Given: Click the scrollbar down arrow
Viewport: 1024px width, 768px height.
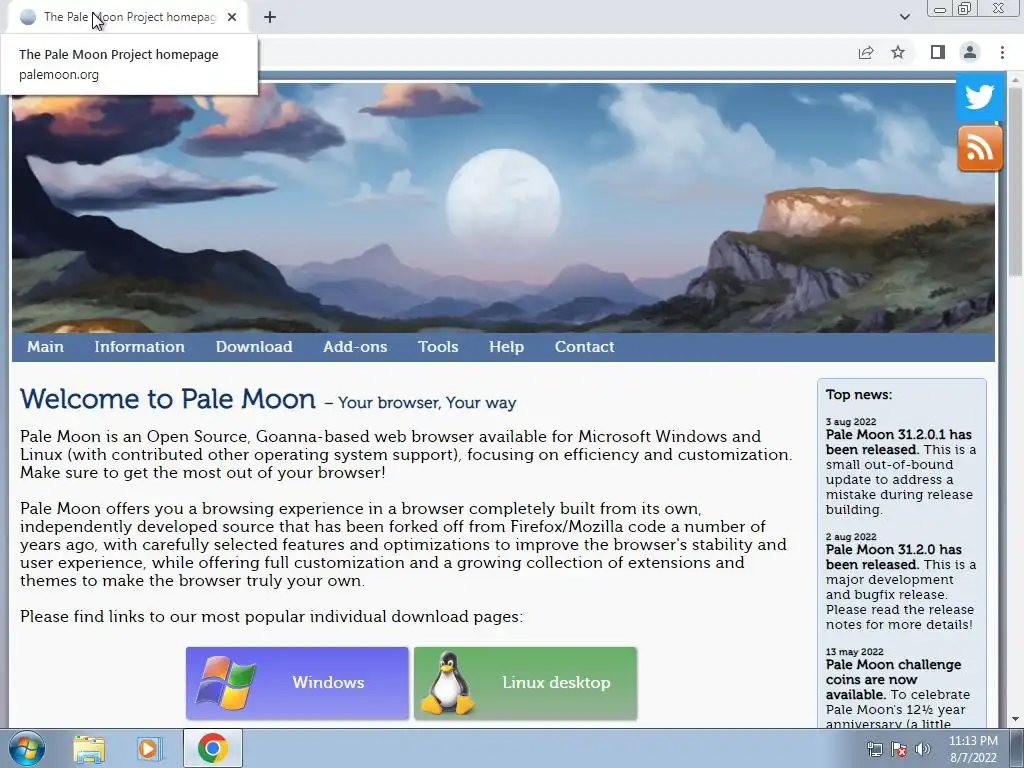Looking at the screenshot, I should (x=1015, y=720).
